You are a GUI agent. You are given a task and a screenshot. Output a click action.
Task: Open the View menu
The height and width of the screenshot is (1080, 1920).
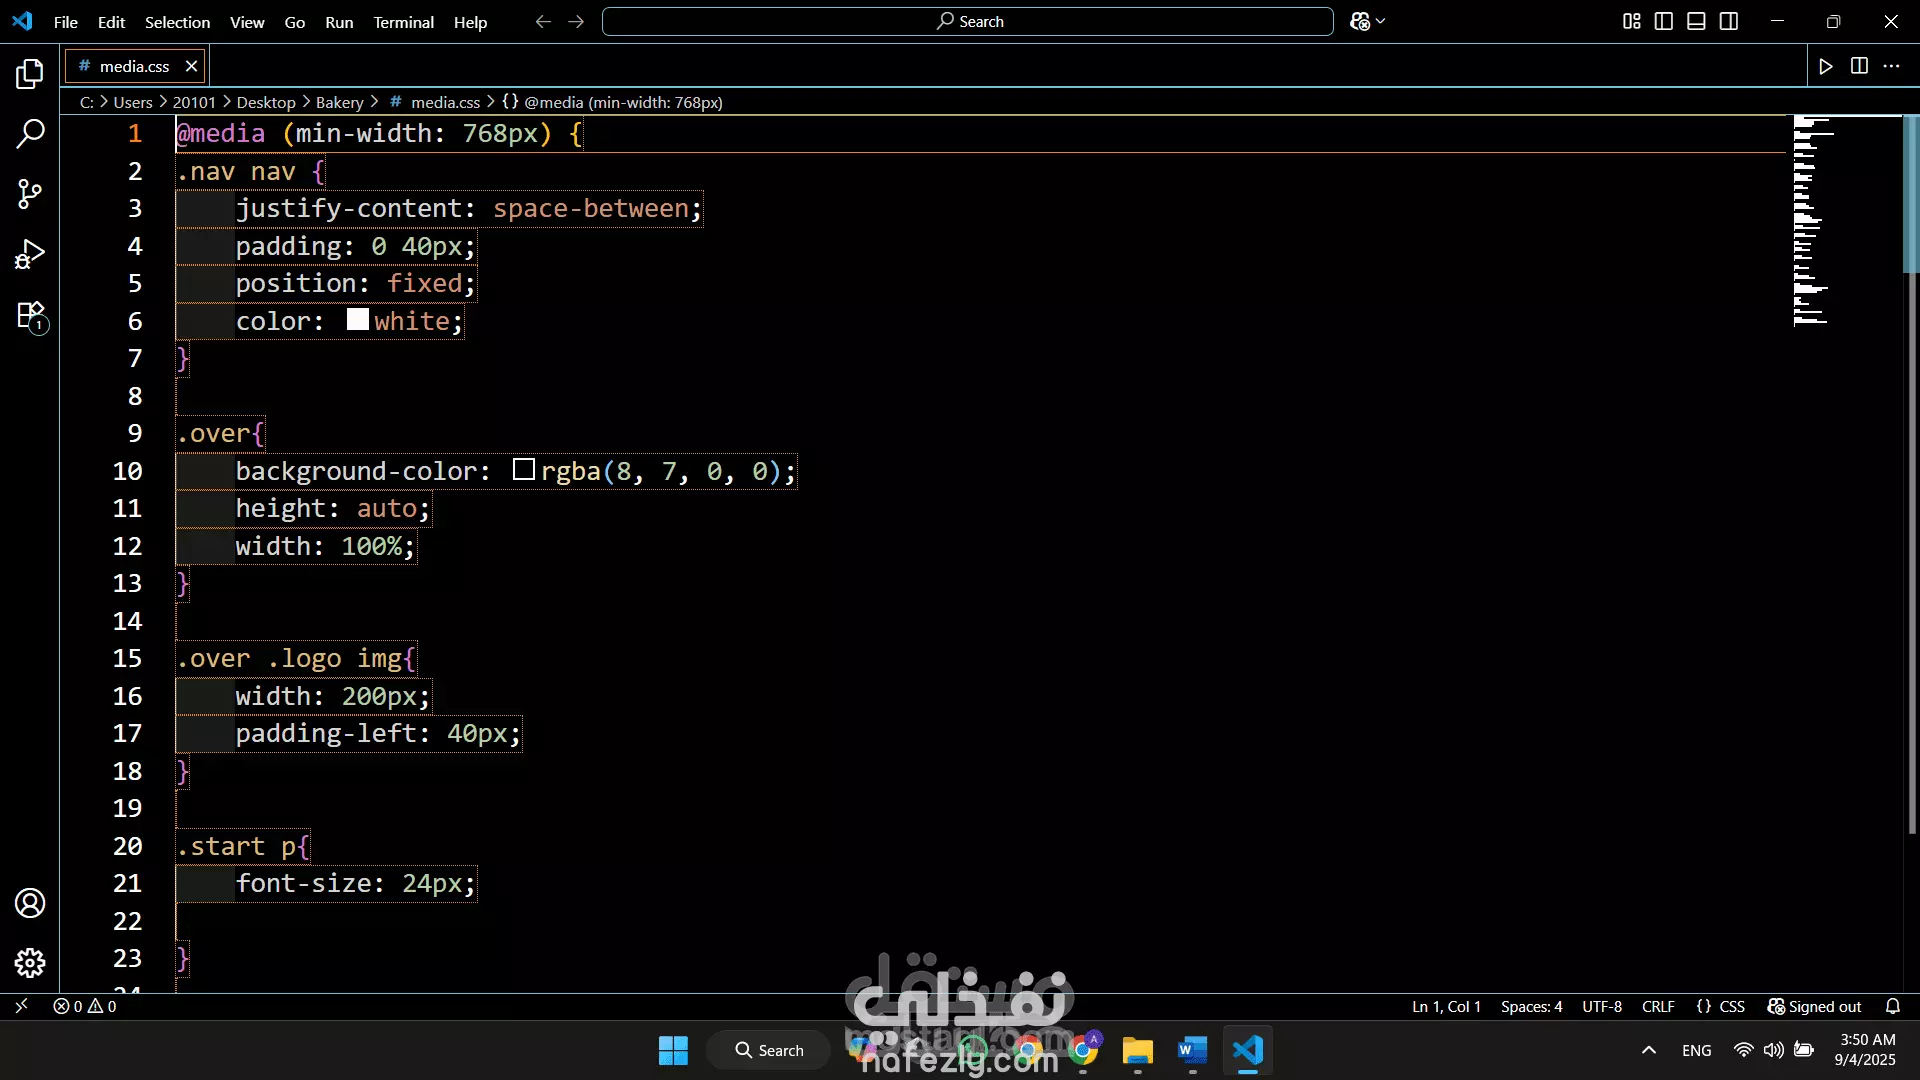tap(247, 21)
